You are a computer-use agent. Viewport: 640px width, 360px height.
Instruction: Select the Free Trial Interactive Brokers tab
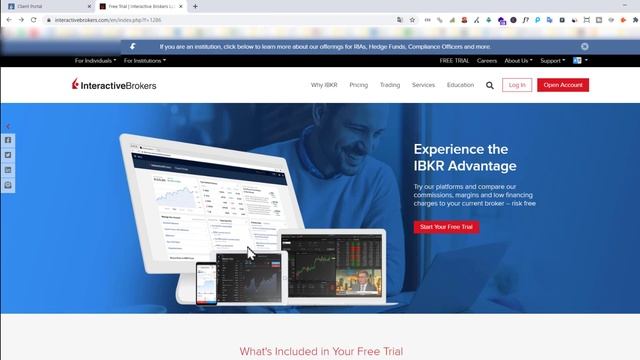coord(141,7)
